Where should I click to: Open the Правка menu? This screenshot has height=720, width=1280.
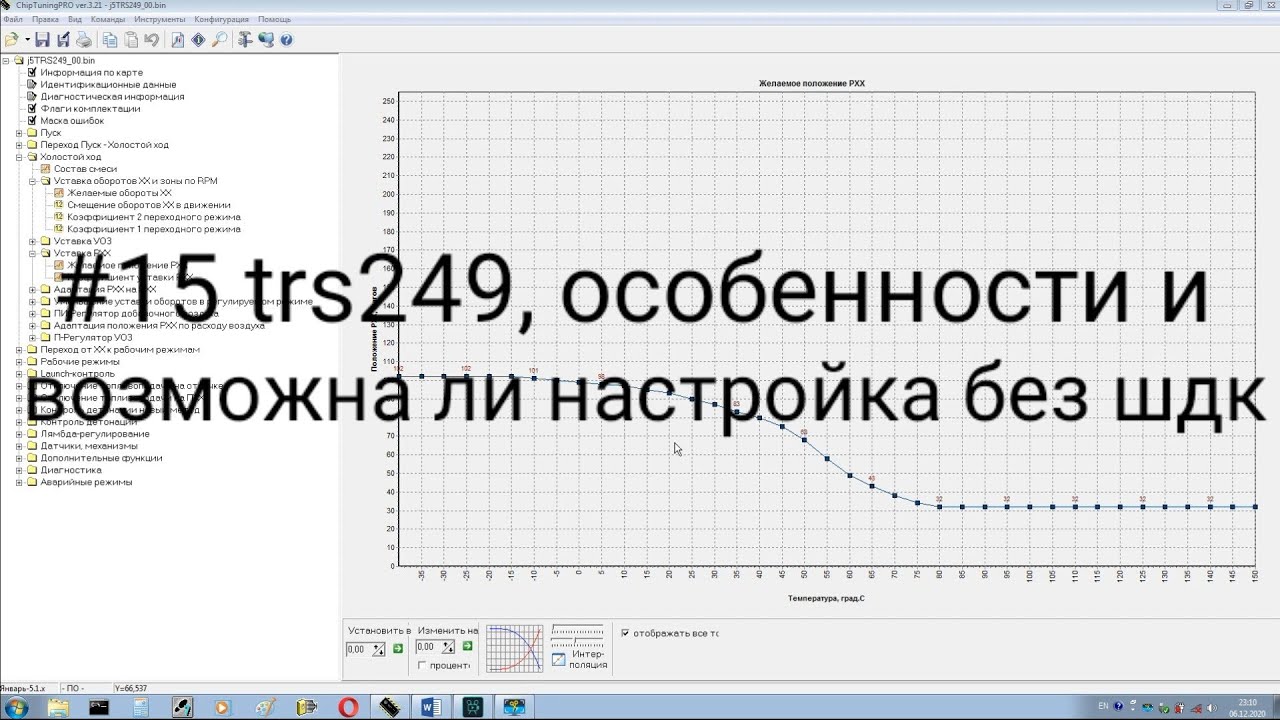(x=45, y=19)
